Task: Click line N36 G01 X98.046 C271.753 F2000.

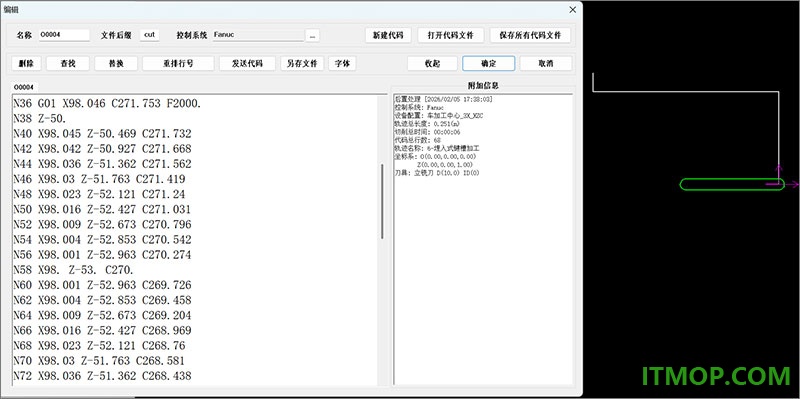Action: click(107, 104)
